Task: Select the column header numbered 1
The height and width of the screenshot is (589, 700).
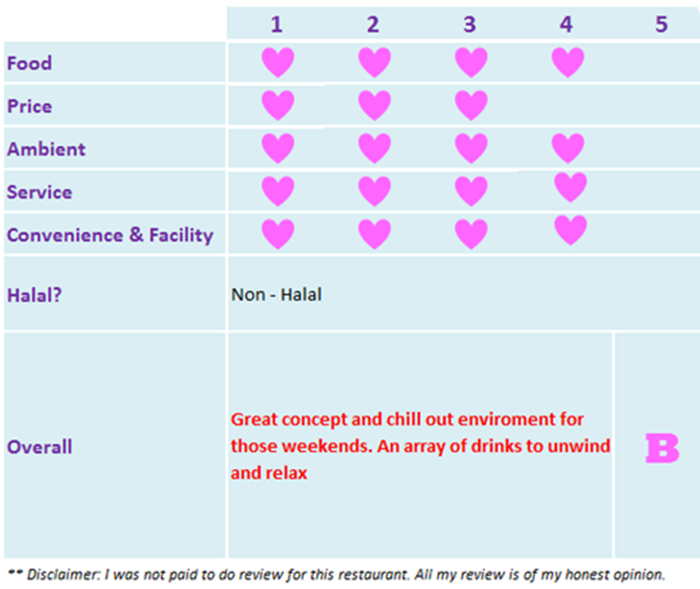Action: click(x=277, y=24)
